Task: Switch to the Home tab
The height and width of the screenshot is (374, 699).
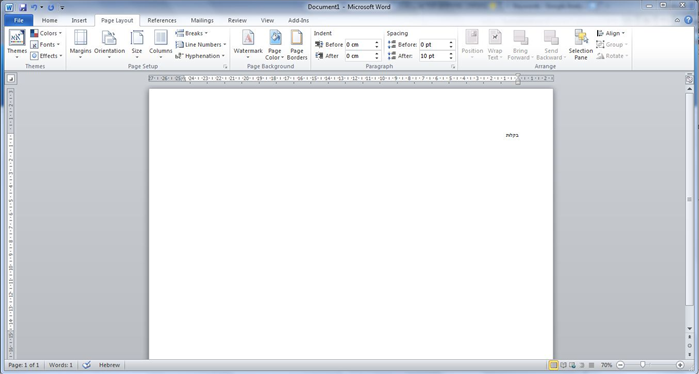Action: click(x=49, y=21)
